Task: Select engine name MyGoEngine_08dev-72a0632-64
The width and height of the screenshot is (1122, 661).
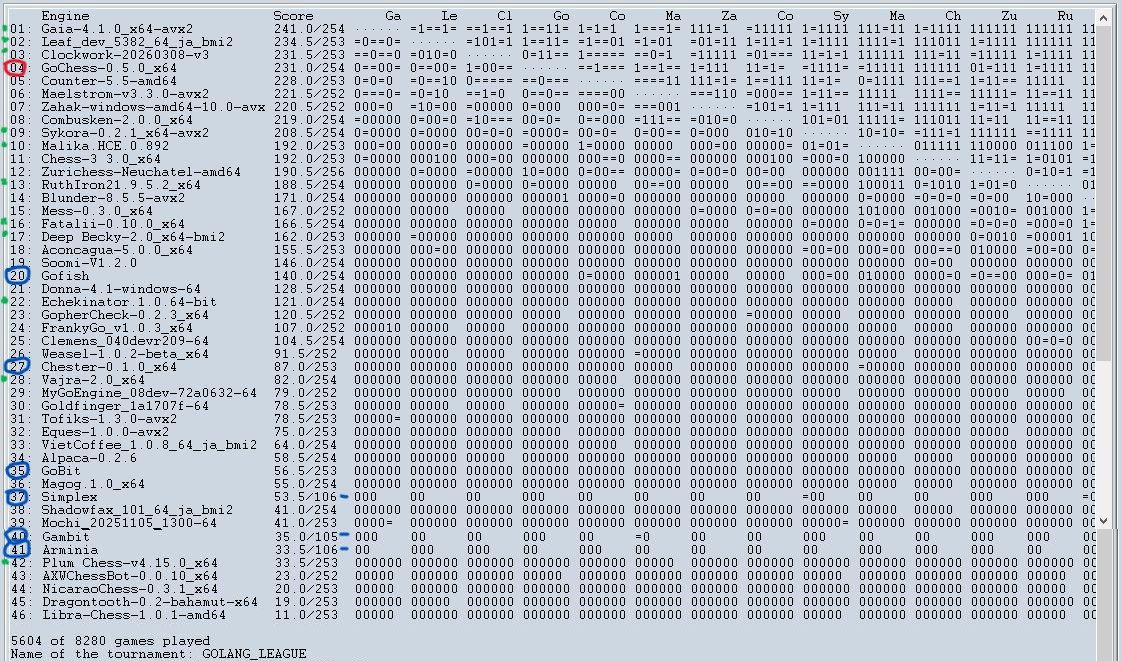Action: 149,393
